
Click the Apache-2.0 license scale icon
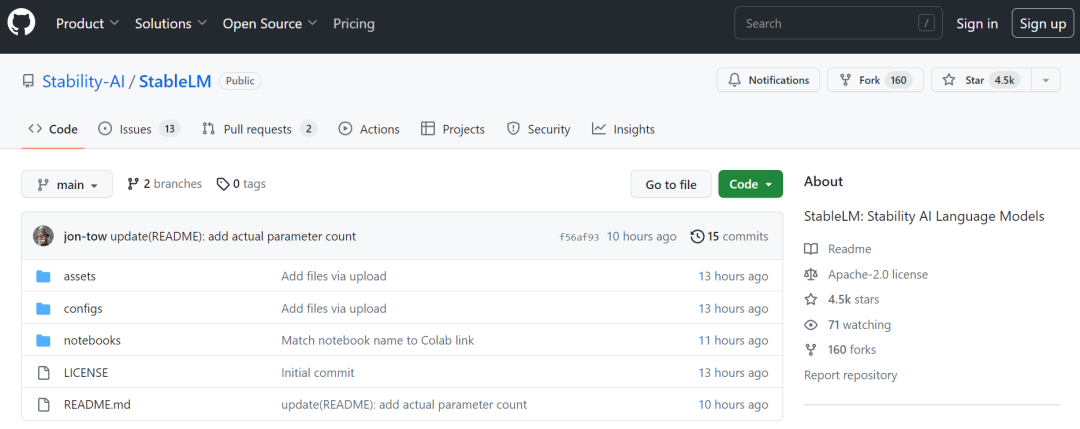pos(811,274)
